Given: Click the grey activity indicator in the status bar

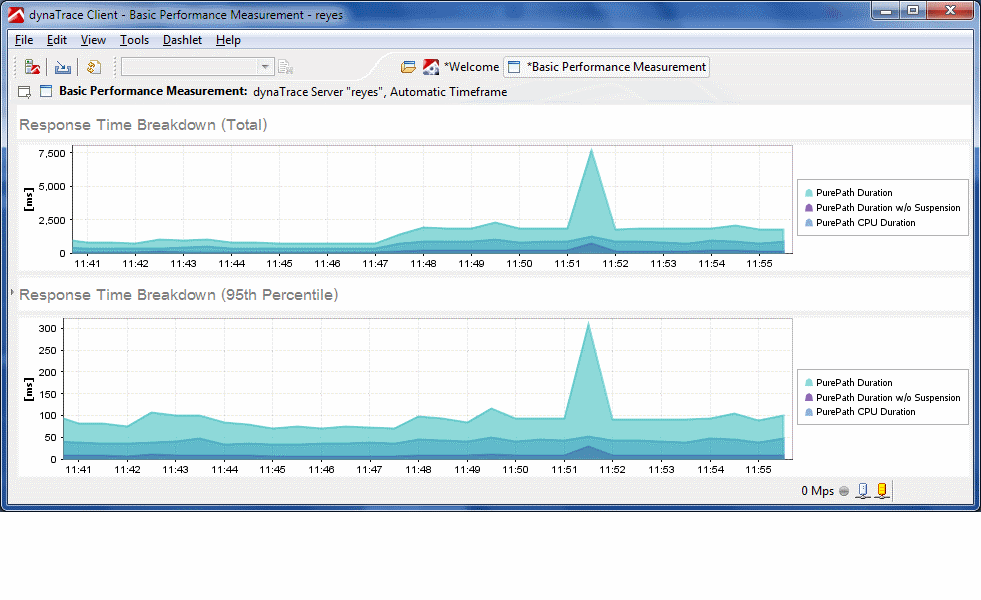Looking at the screenshot, I should tap(844, 491).
